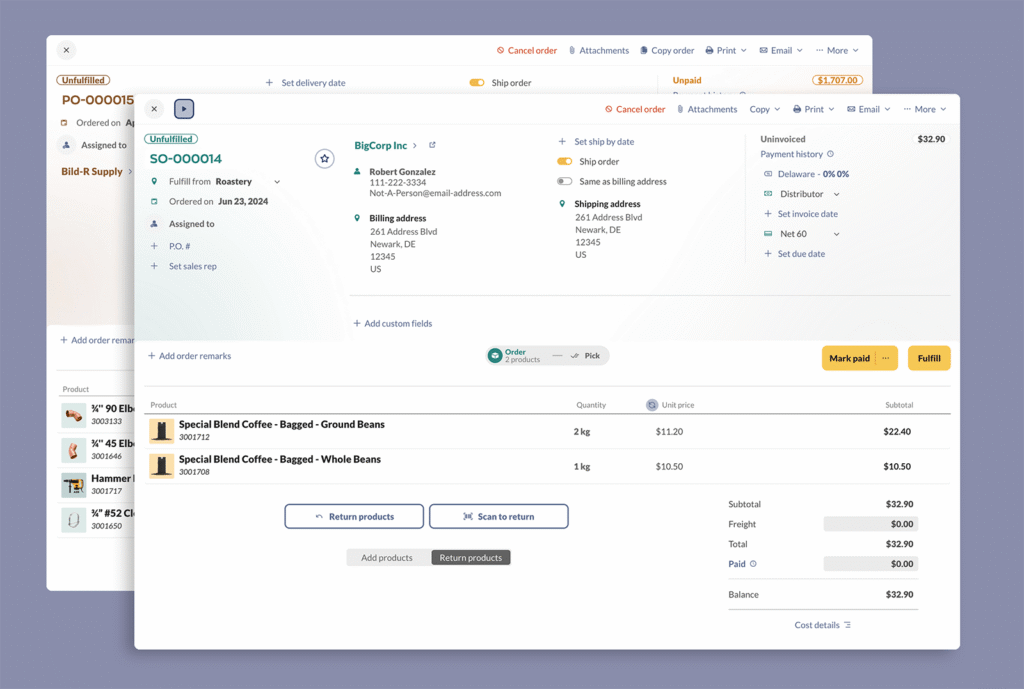
Task: Expand the Distributor dropdown
Action: click(836, 194)
